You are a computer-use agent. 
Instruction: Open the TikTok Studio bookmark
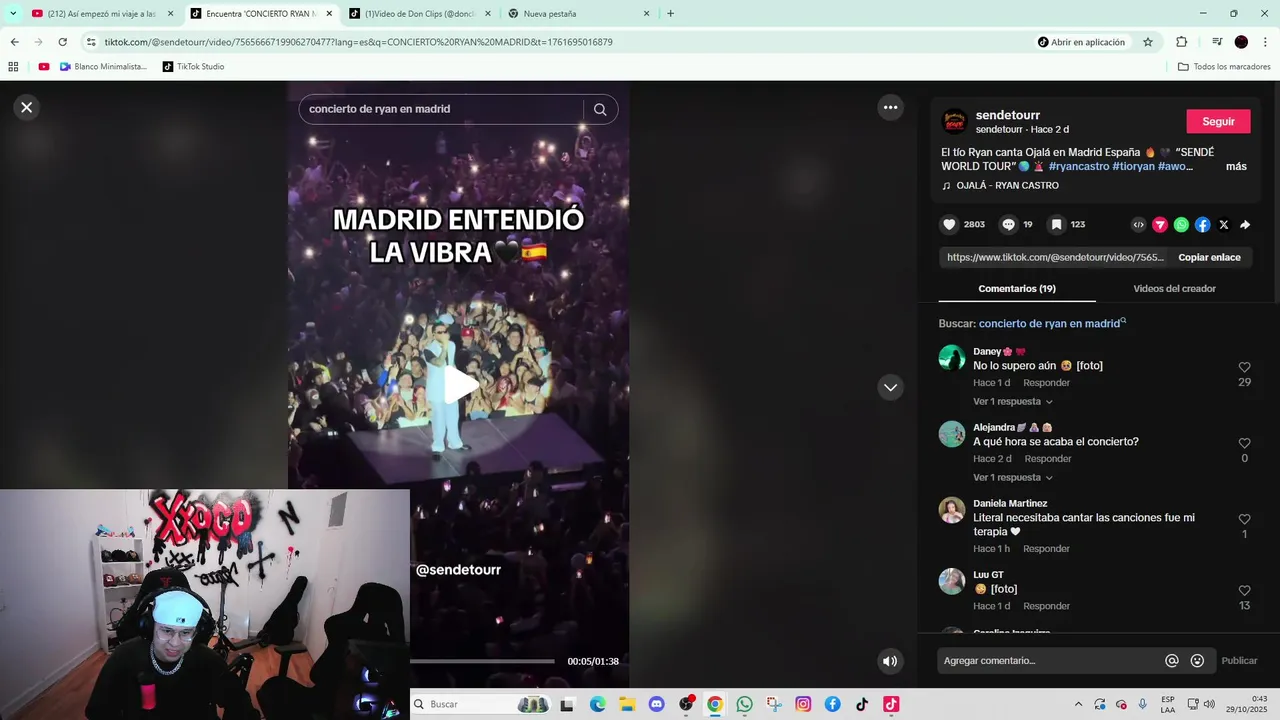click(x=193, y=67)
